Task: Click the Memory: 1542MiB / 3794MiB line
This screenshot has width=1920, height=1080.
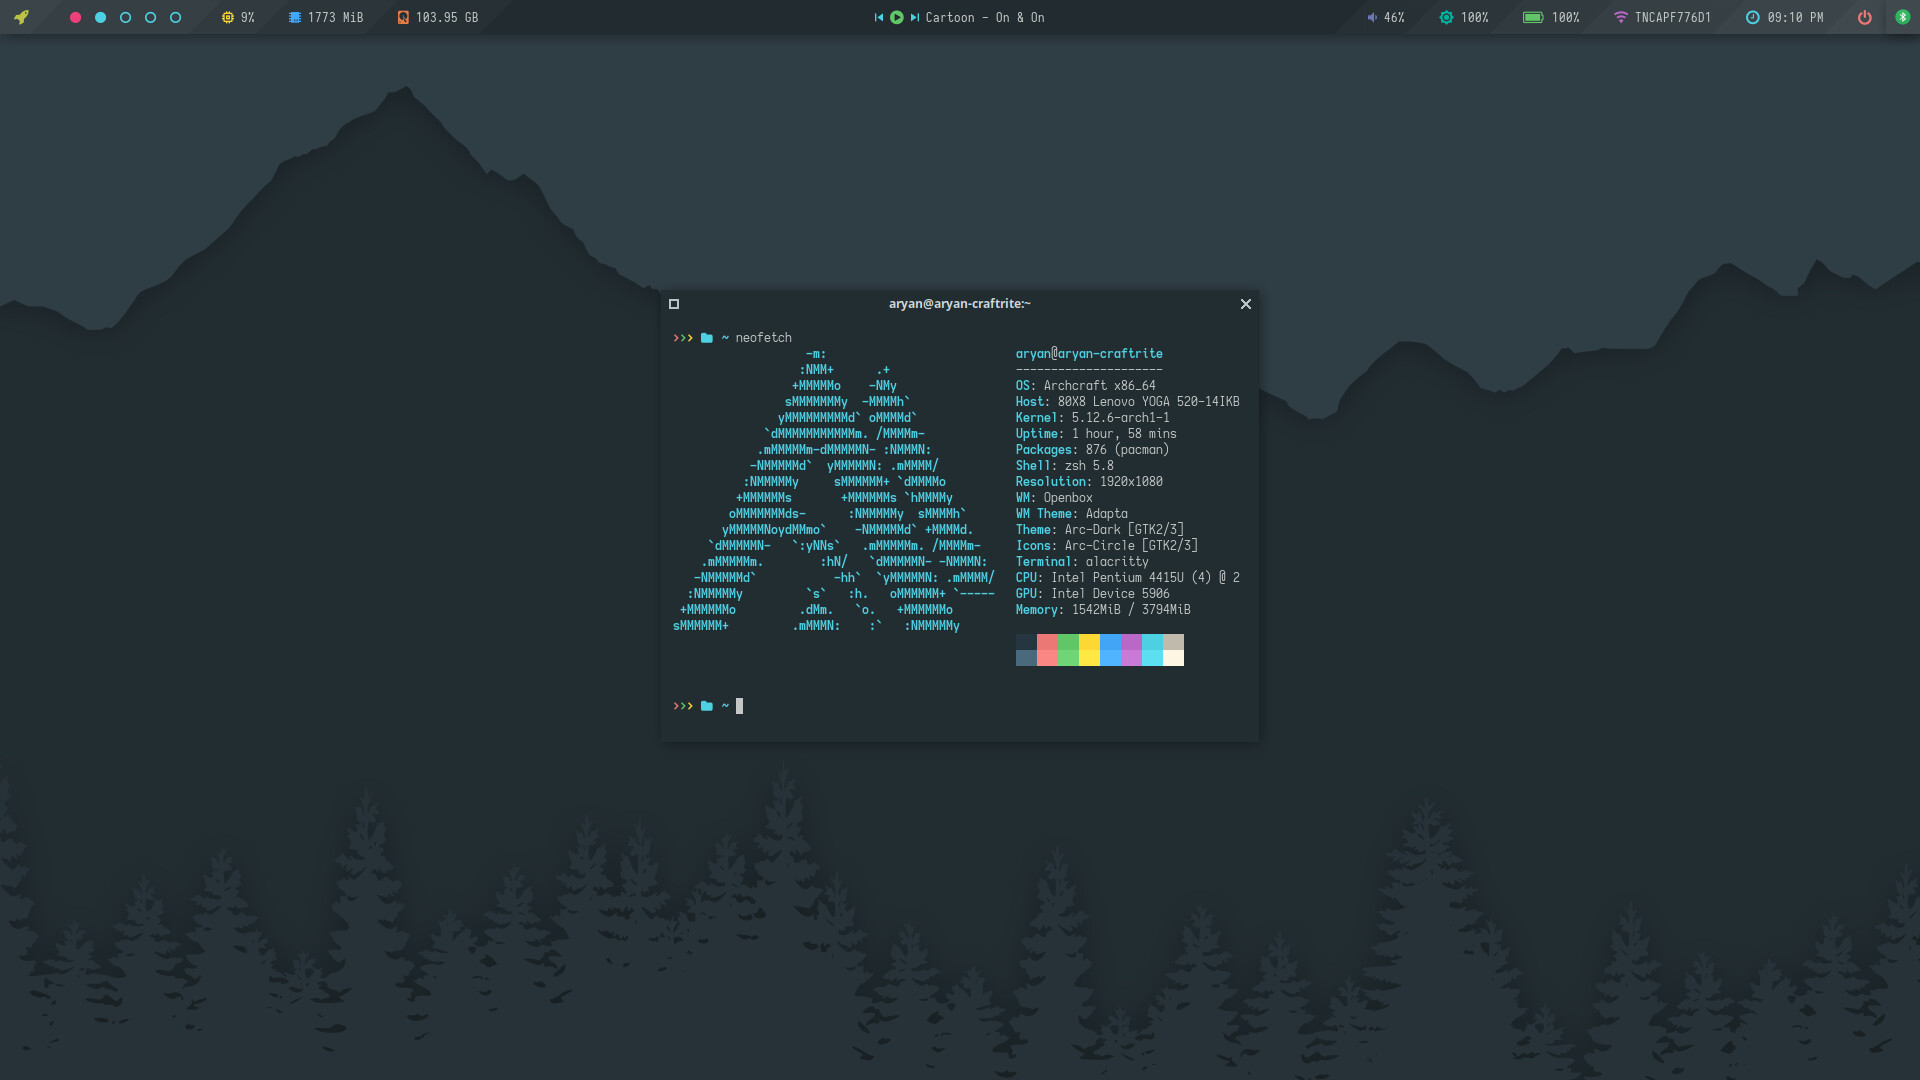Action: click(x=1103, y=610)
